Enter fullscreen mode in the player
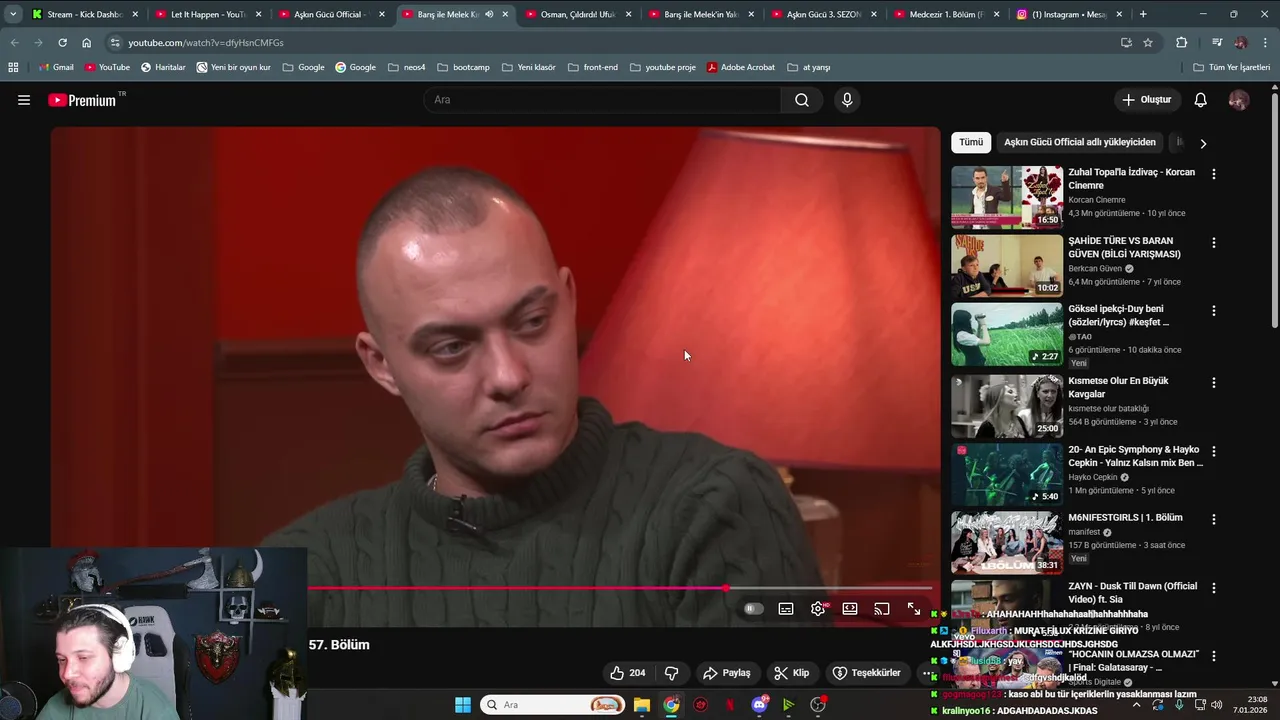Screen dimensions: 1280x720 [x=914, y=609]
